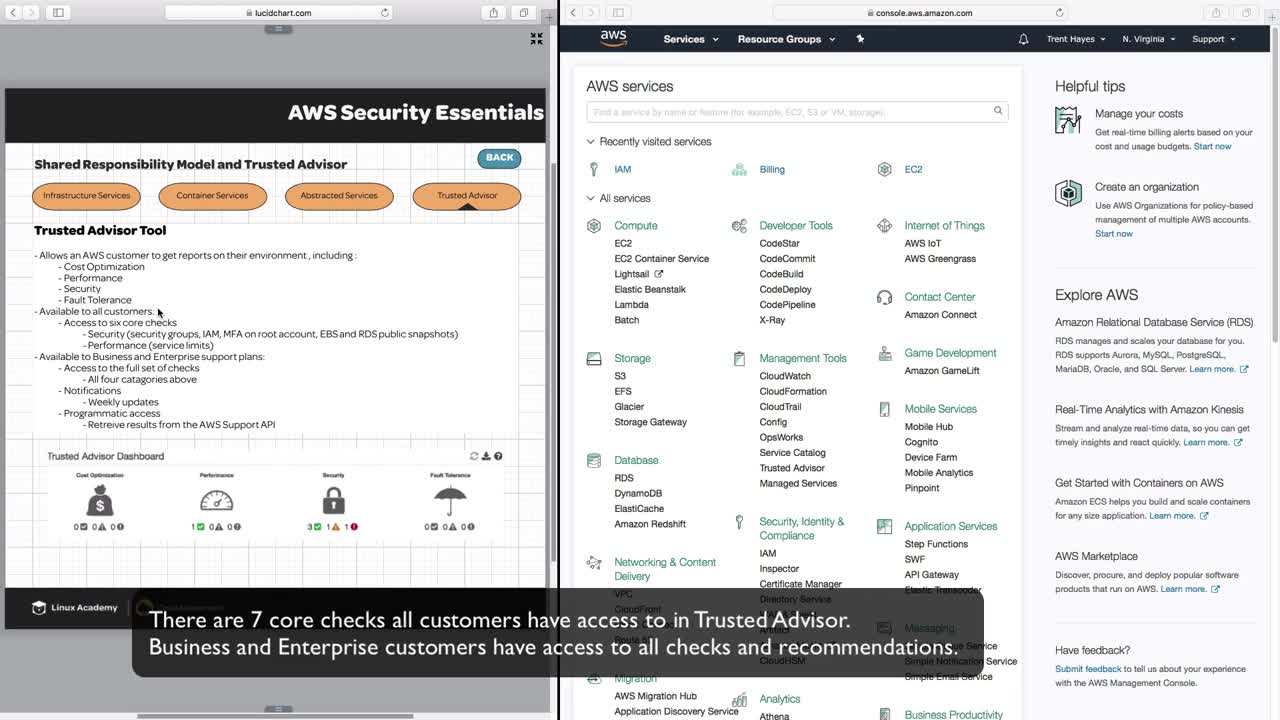Click the lucidchart.com address bar
This screenshot has height=720, width=1280.
pos(279,13)
